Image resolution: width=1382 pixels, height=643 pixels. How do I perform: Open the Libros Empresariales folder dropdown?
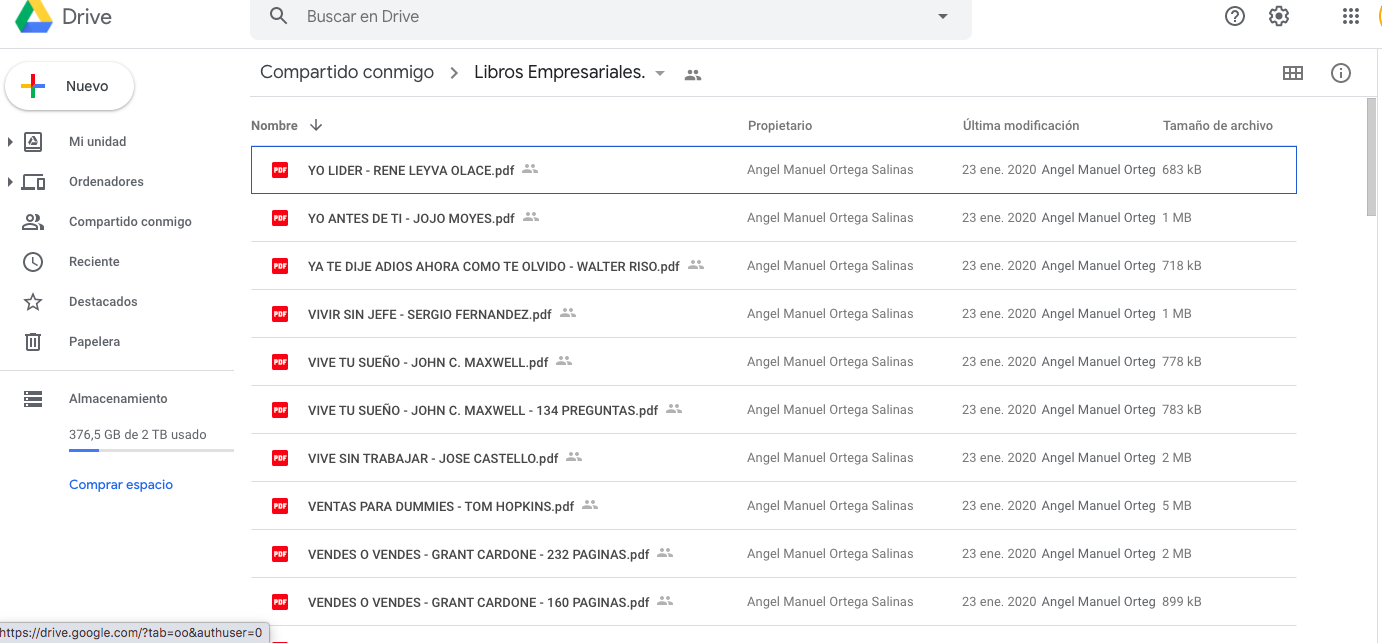(660, 74)
